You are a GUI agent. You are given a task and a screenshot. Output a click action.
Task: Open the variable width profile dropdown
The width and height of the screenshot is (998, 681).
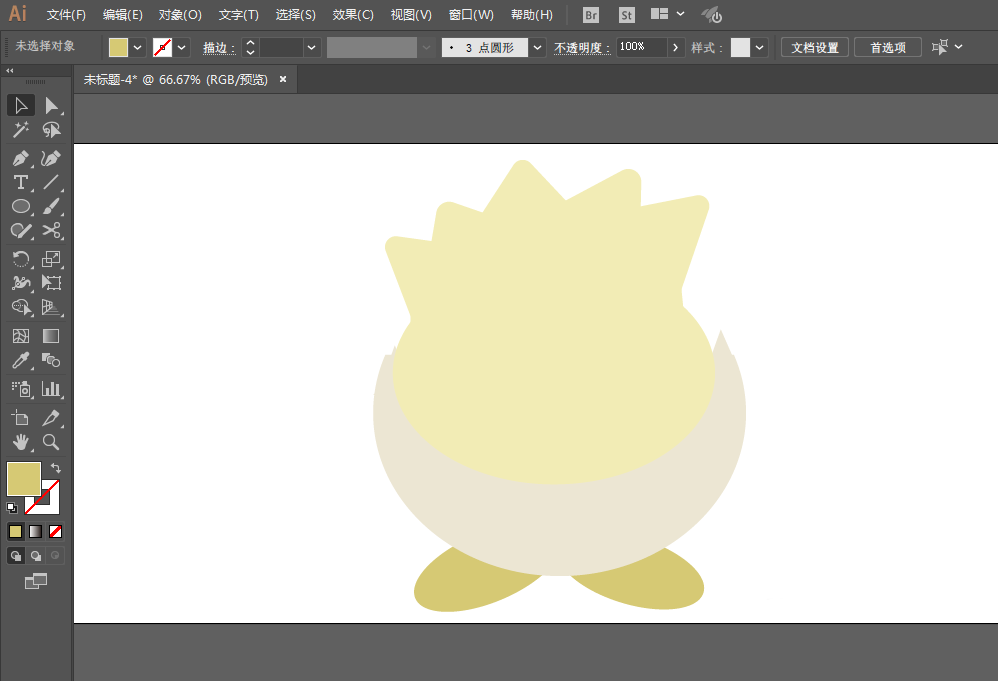point(426,48)
